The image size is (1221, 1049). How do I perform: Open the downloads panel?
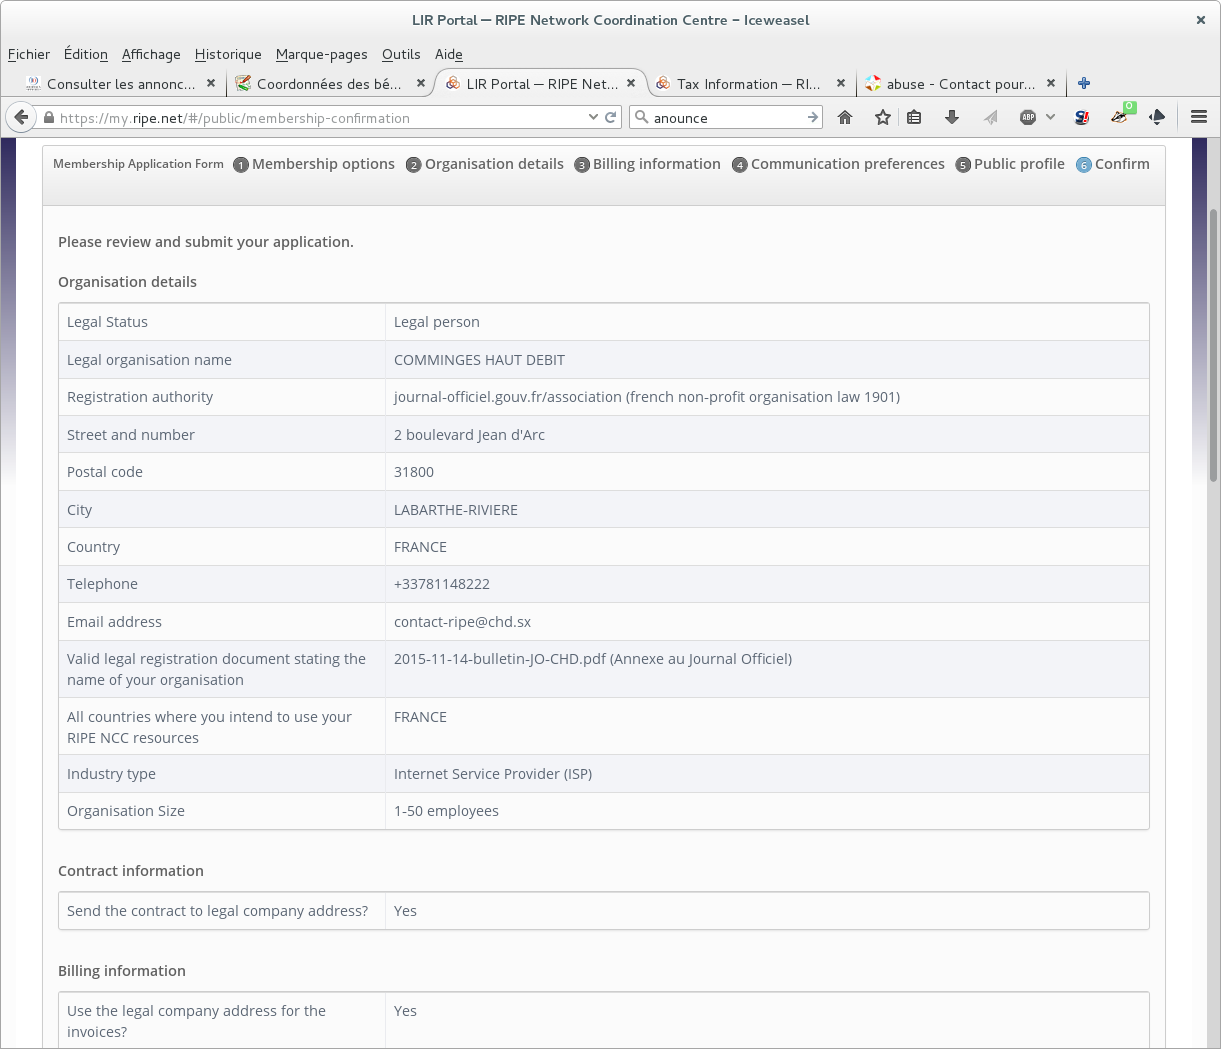pyautogui.click(x=952, y=118)
